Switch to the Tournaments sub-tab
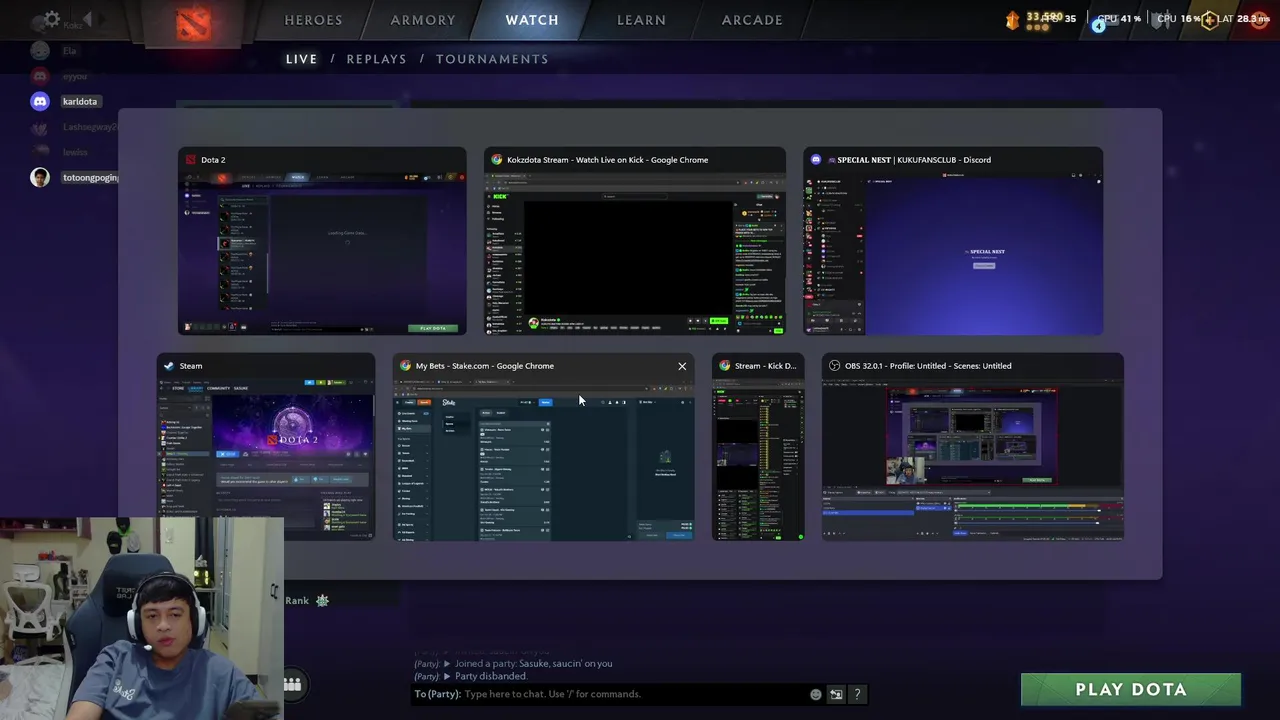Image resolution: width=1280 pixels, height=720 pixels. coord(492,59)
